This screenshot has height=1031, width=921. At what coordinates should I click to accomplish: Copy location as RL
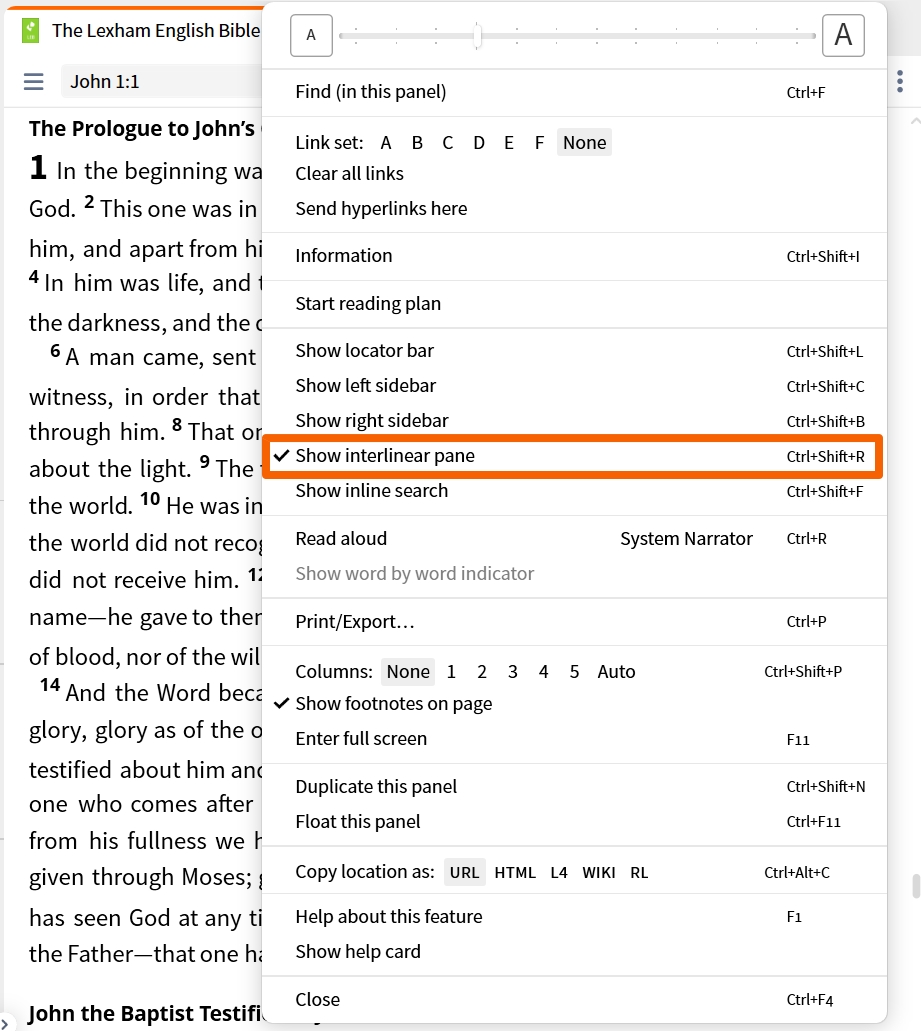639,873
